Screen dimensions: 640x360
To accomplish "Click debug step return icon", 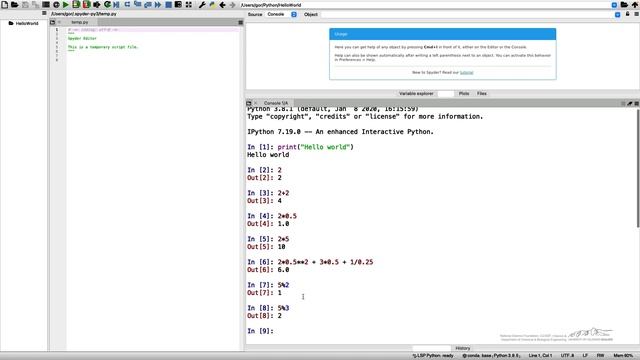I will pyautogui.click(x=148, y=5).
